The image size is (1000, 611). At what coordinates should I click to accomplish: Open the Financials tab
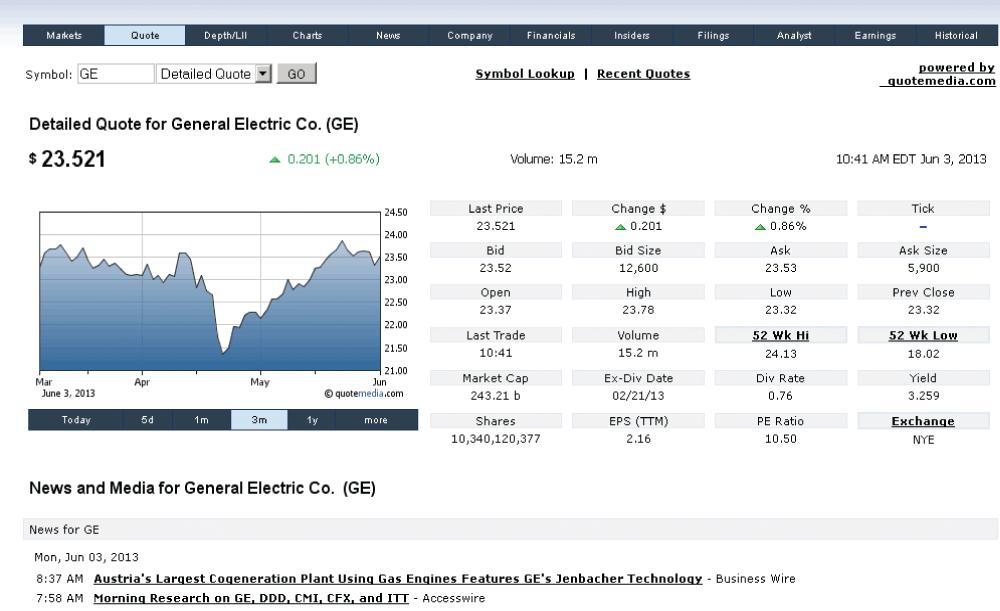point(549,35)
